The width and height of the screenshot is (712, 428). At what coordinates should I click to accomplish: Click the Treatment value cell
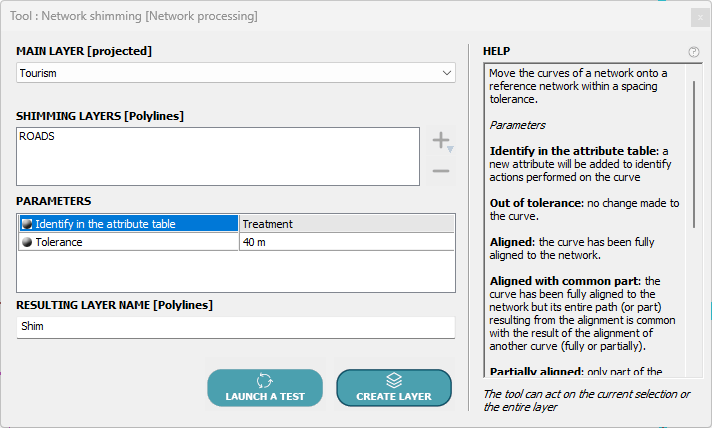click(x=346, y=224)
